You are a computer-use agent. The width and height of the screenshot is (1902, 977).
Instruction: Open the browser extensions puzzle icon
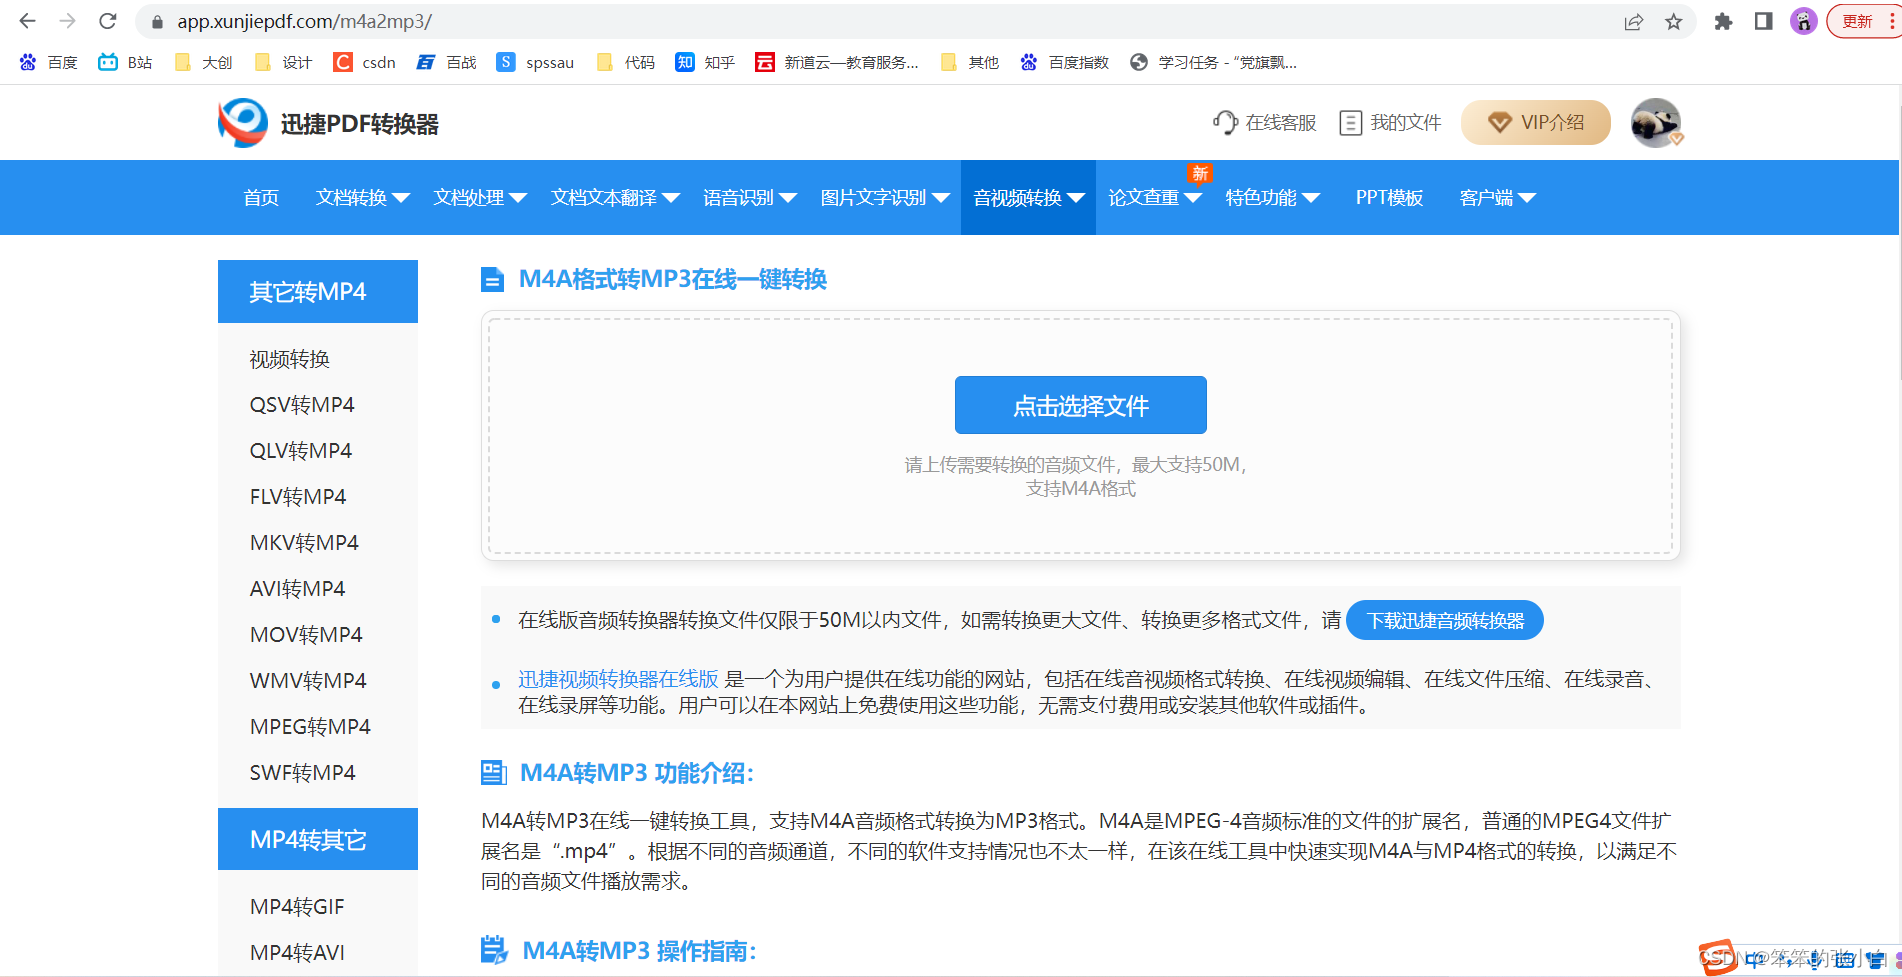click(1723, 21)
